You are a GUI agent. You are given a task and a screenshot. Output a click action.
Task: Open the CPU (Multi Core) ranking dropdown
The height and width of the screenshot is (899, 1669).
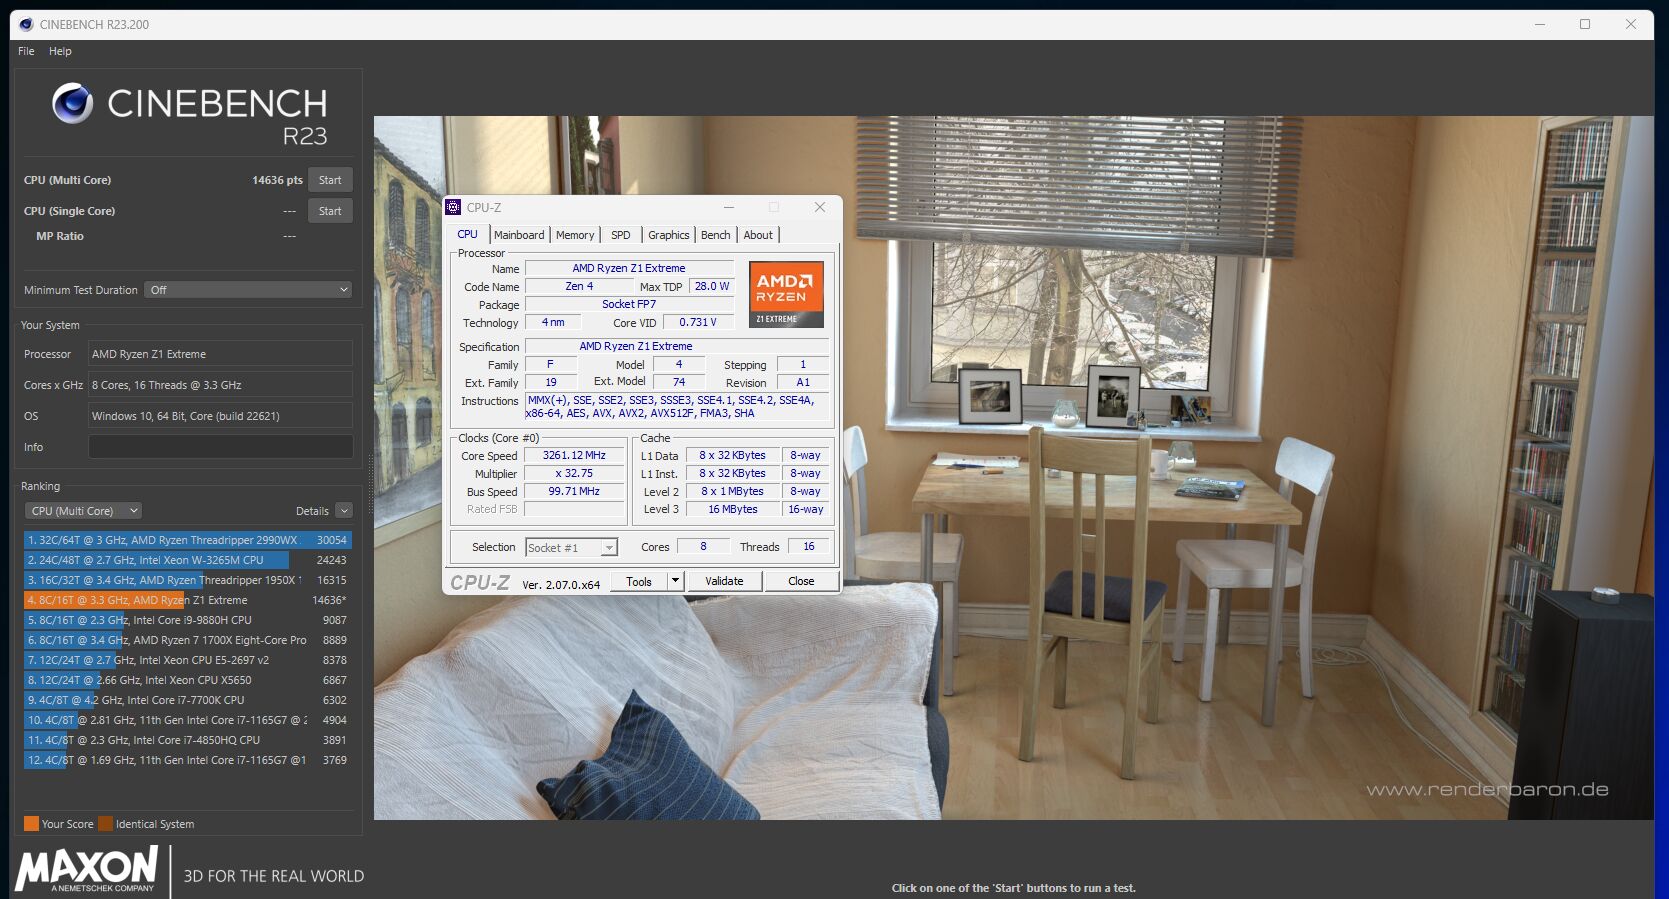click(x=82, y=511)
